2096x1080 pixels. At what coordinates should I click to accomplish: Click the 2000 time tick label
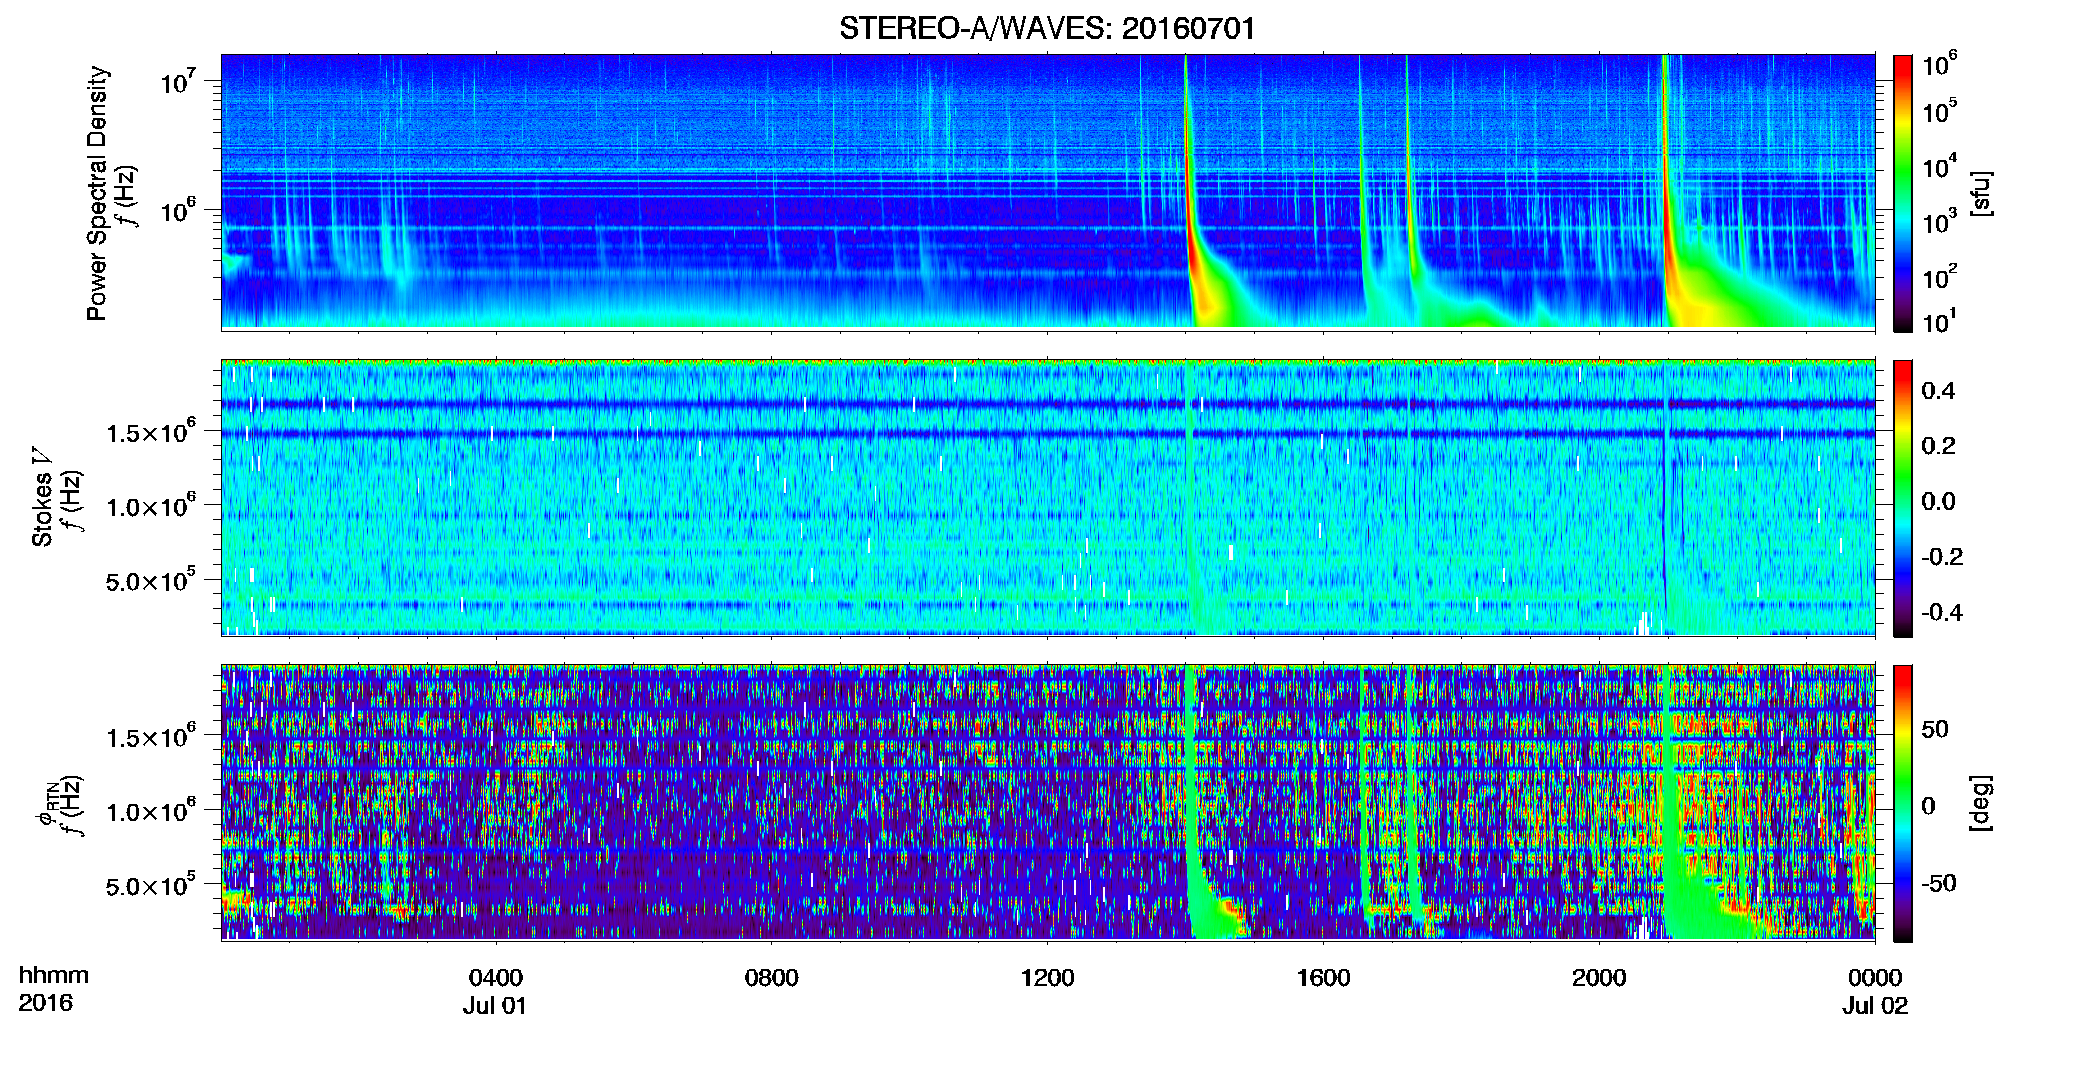click(x=1599, y=977)
